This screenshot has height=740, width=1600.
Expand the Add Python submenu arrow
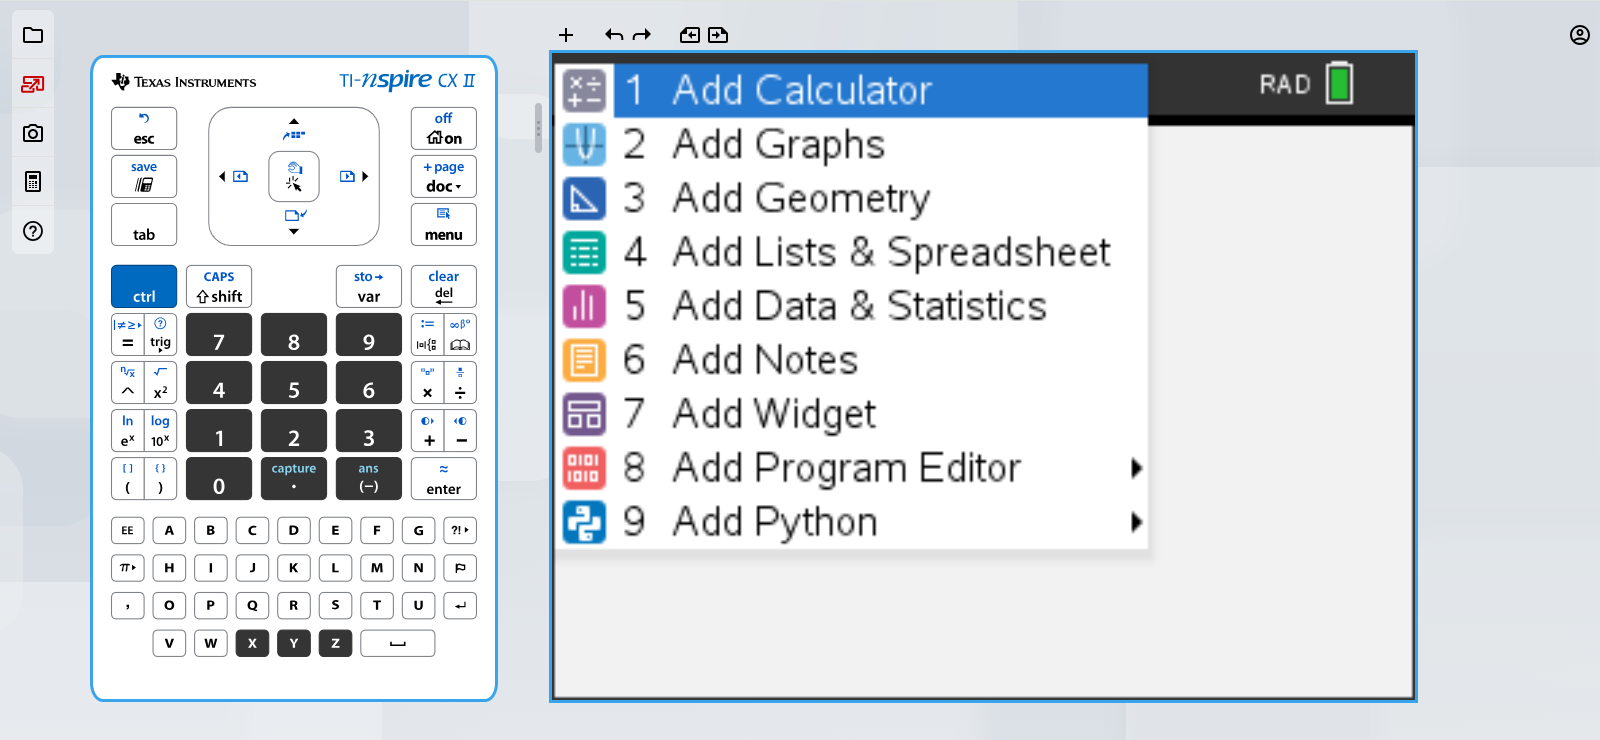[x=1136, y=522]
